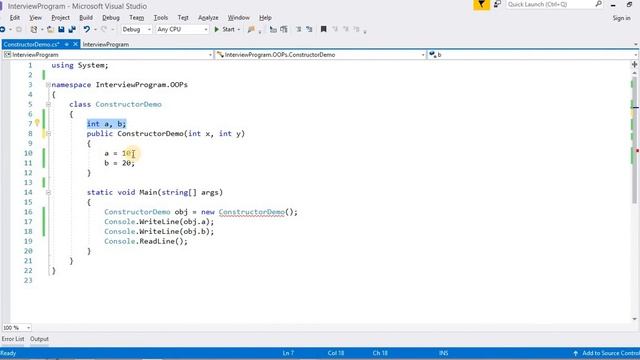Image resolution: width=640 pixels, height=360 pixels.
Task: Click the New Project toolbar icon
Action: click(x=33, y=29)
